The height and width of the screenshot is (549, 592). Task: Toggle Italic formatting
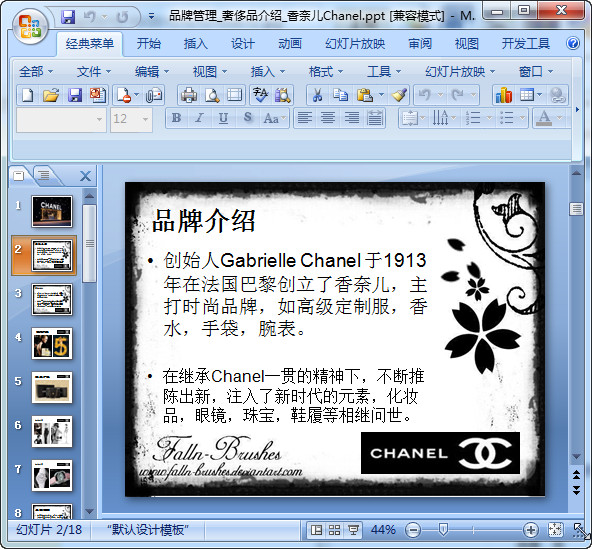199,118
